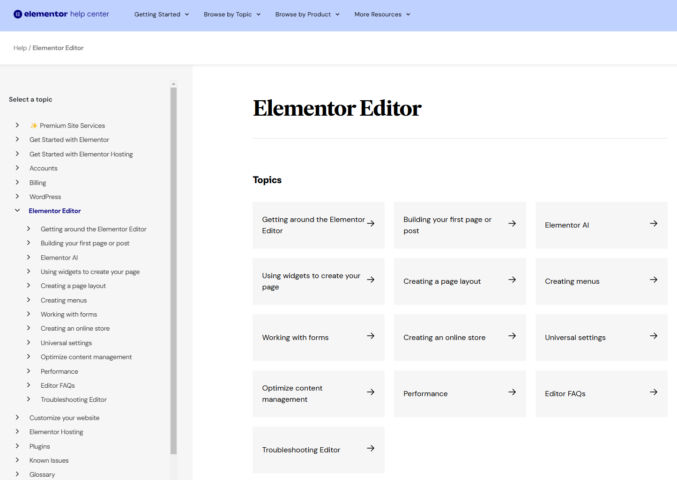Open the Browse by Topic dropdown menu
The image size is (677, 480).
232,14
